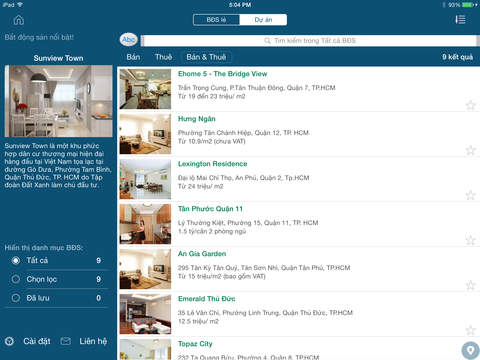480x360 pixels.
Task: Select the Tất cả radio option
Action: 16,260
